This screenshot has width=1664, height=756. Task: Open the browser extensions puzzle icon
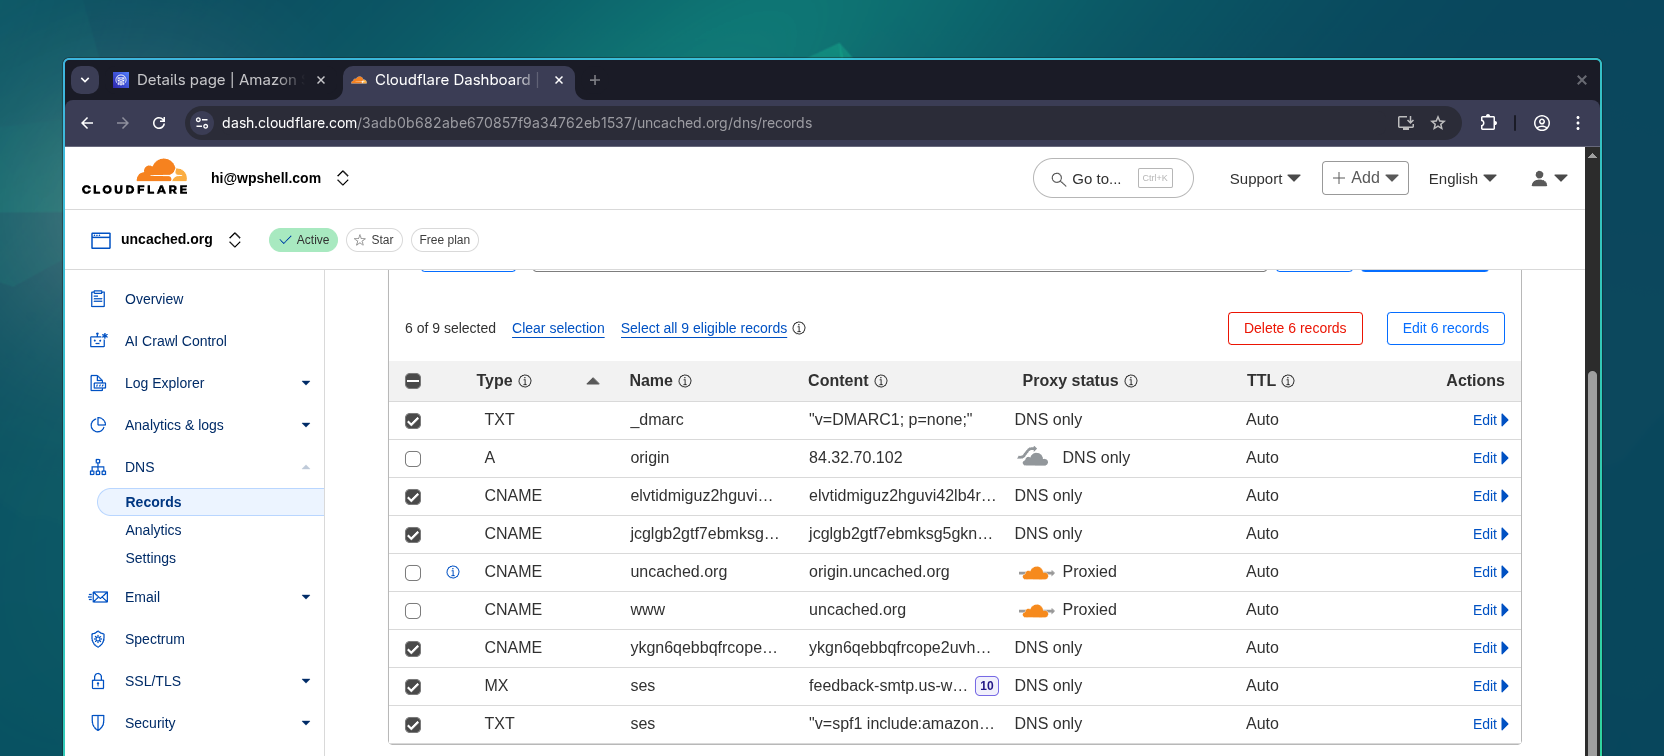tap(1488, 123)
